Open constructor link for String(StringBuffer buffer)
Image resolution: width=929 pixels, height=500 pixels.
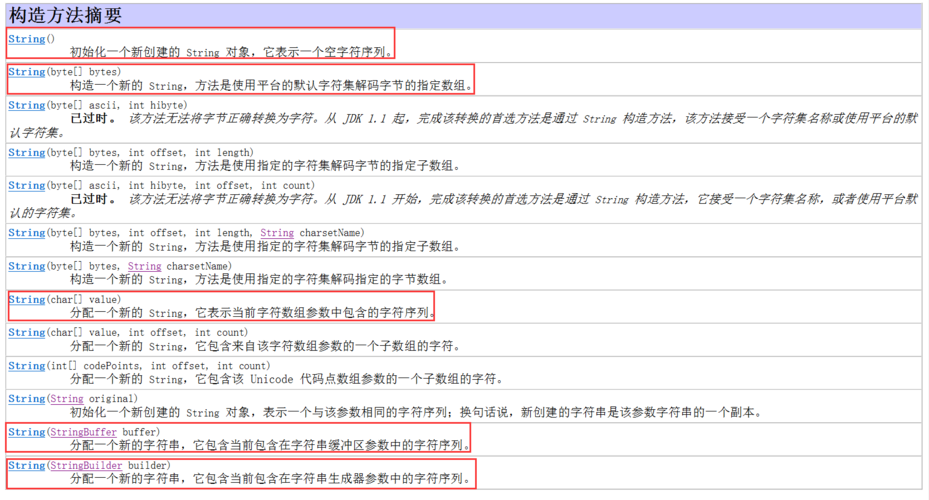click(x=27, y=432)
